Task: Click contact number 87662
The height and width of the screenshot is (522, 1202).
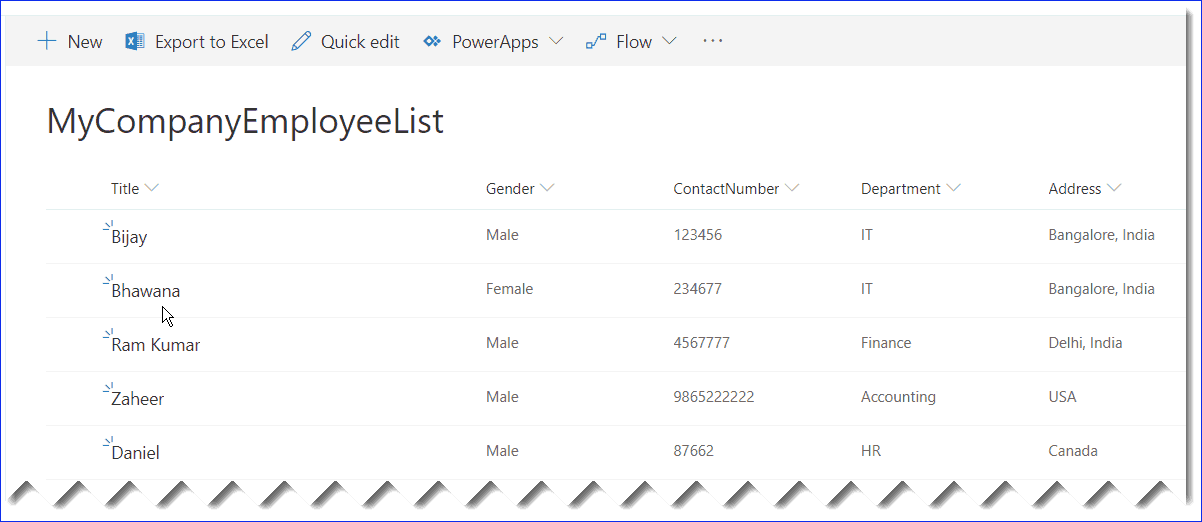Action: (693, 451)
